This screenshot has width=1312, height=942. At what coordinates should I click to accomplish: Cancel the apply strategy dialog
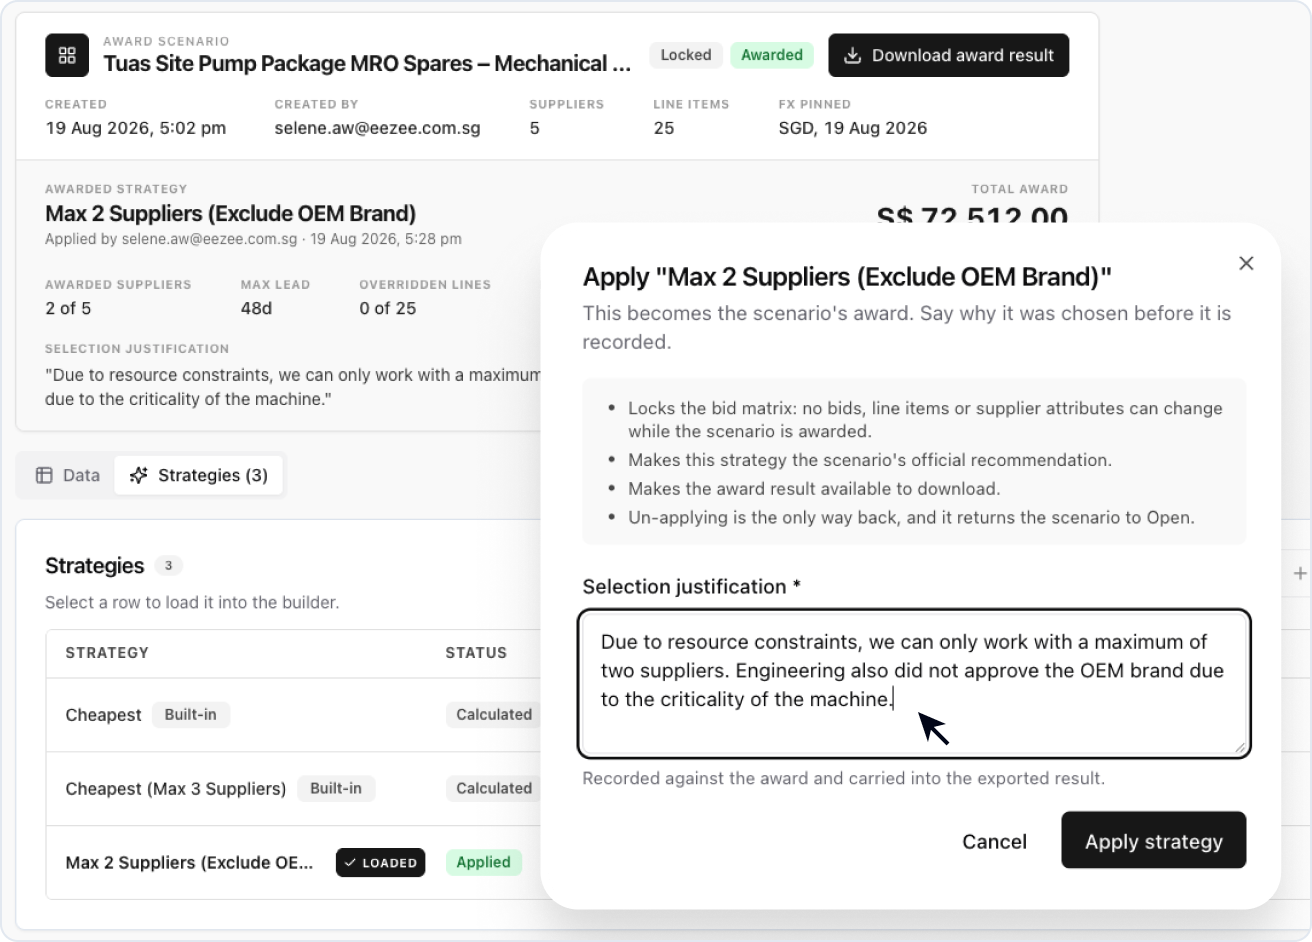(994, 841)
